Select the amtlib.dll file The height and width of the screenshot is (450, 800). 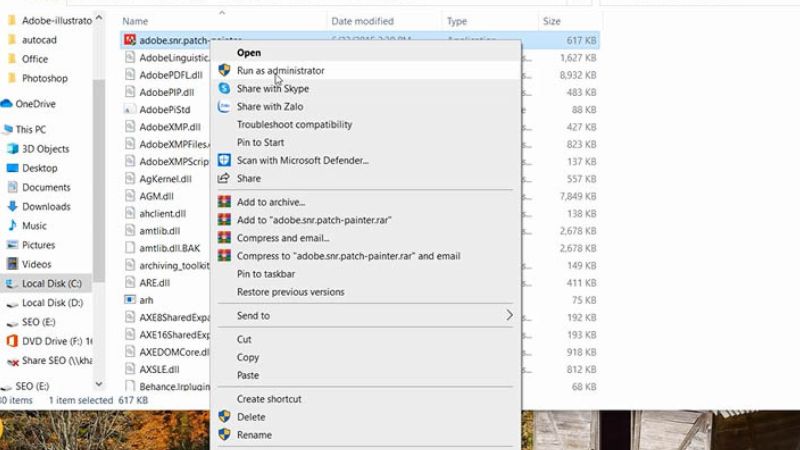(160, 231)
